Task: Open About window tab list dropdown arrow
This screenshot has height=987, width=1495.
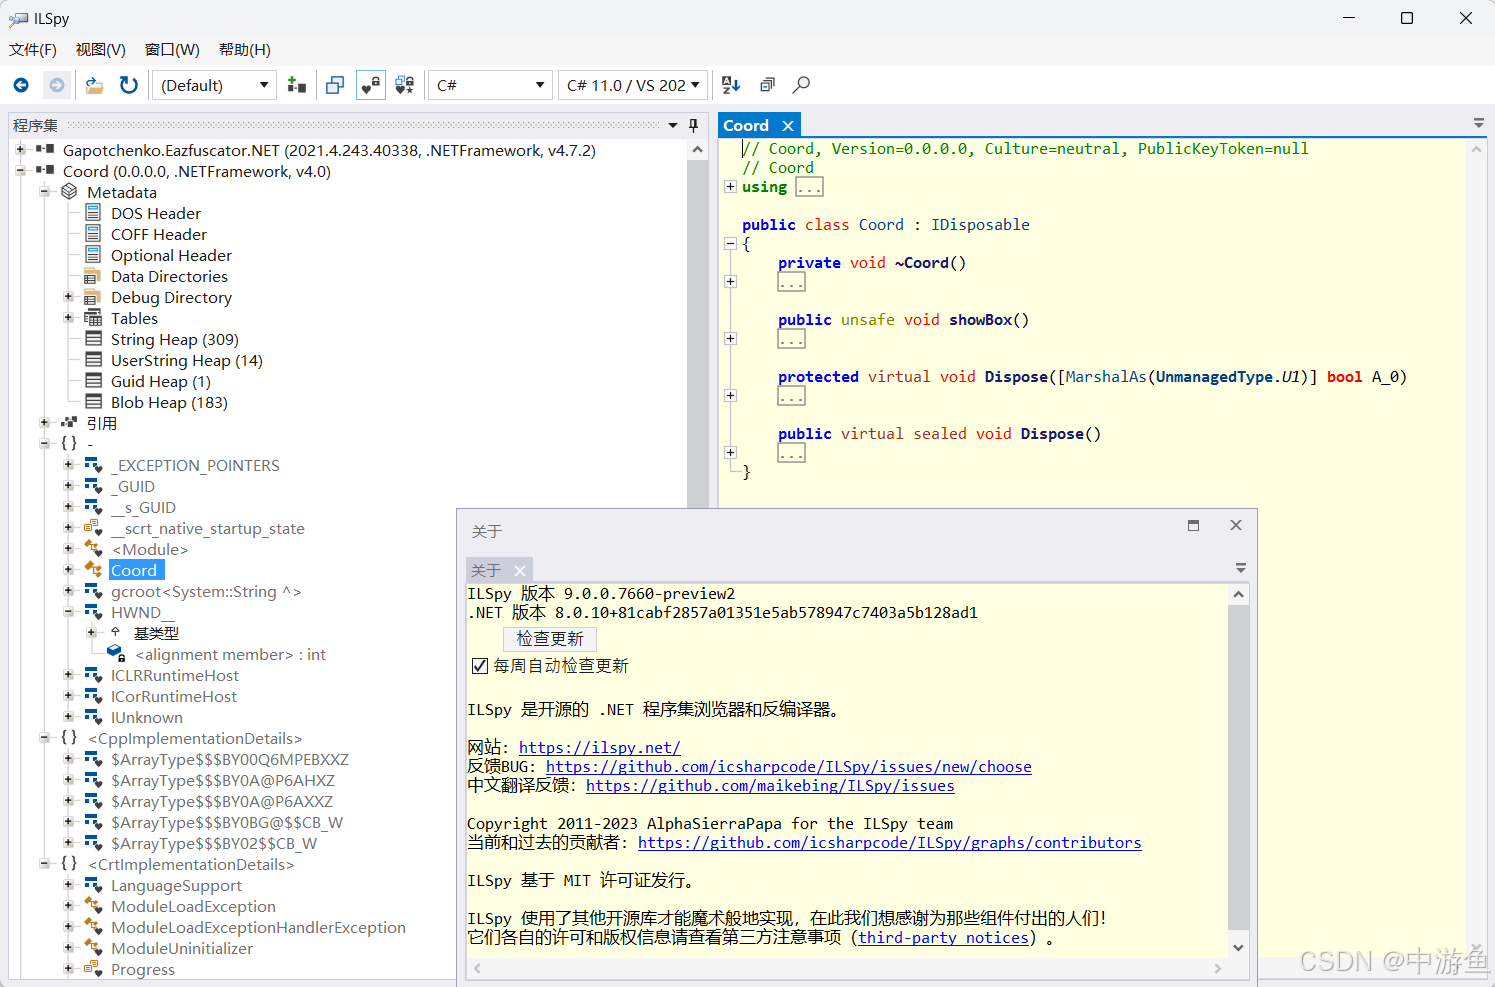Action: click(1241, 568)
